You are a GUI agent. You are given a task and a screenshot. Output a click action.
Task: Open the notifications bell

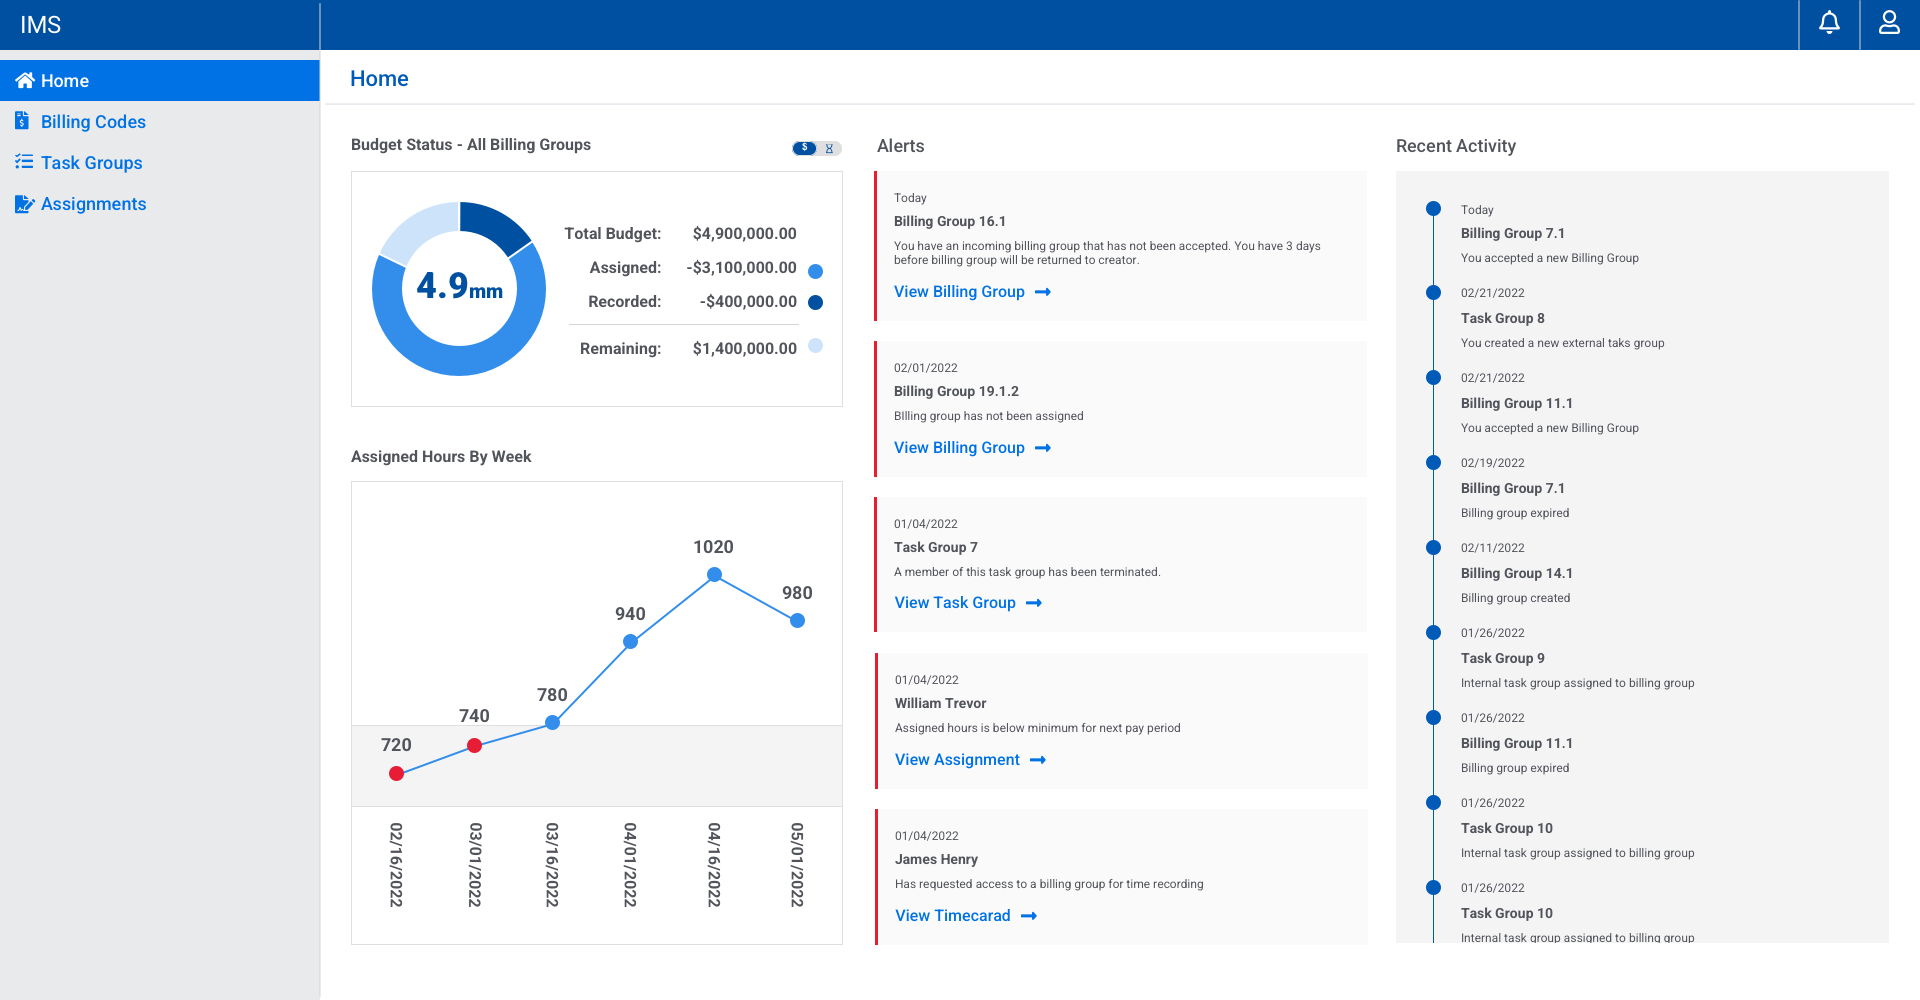1829,23
